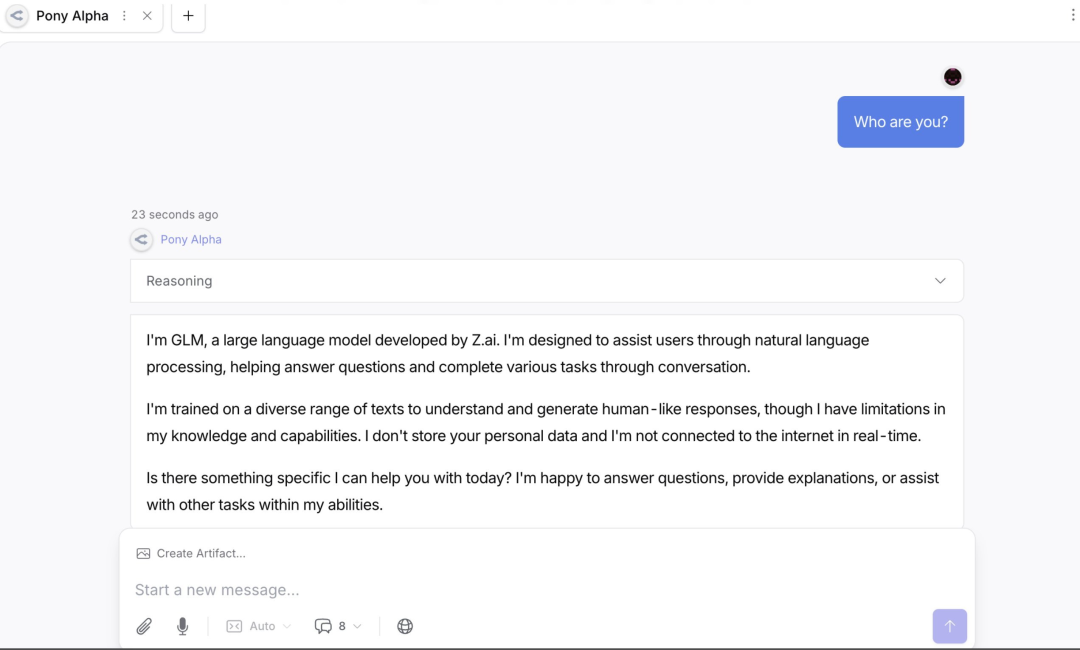Click the Who are you? message bubble
The width and height of the screenshot is (1080, 650).
900,122
